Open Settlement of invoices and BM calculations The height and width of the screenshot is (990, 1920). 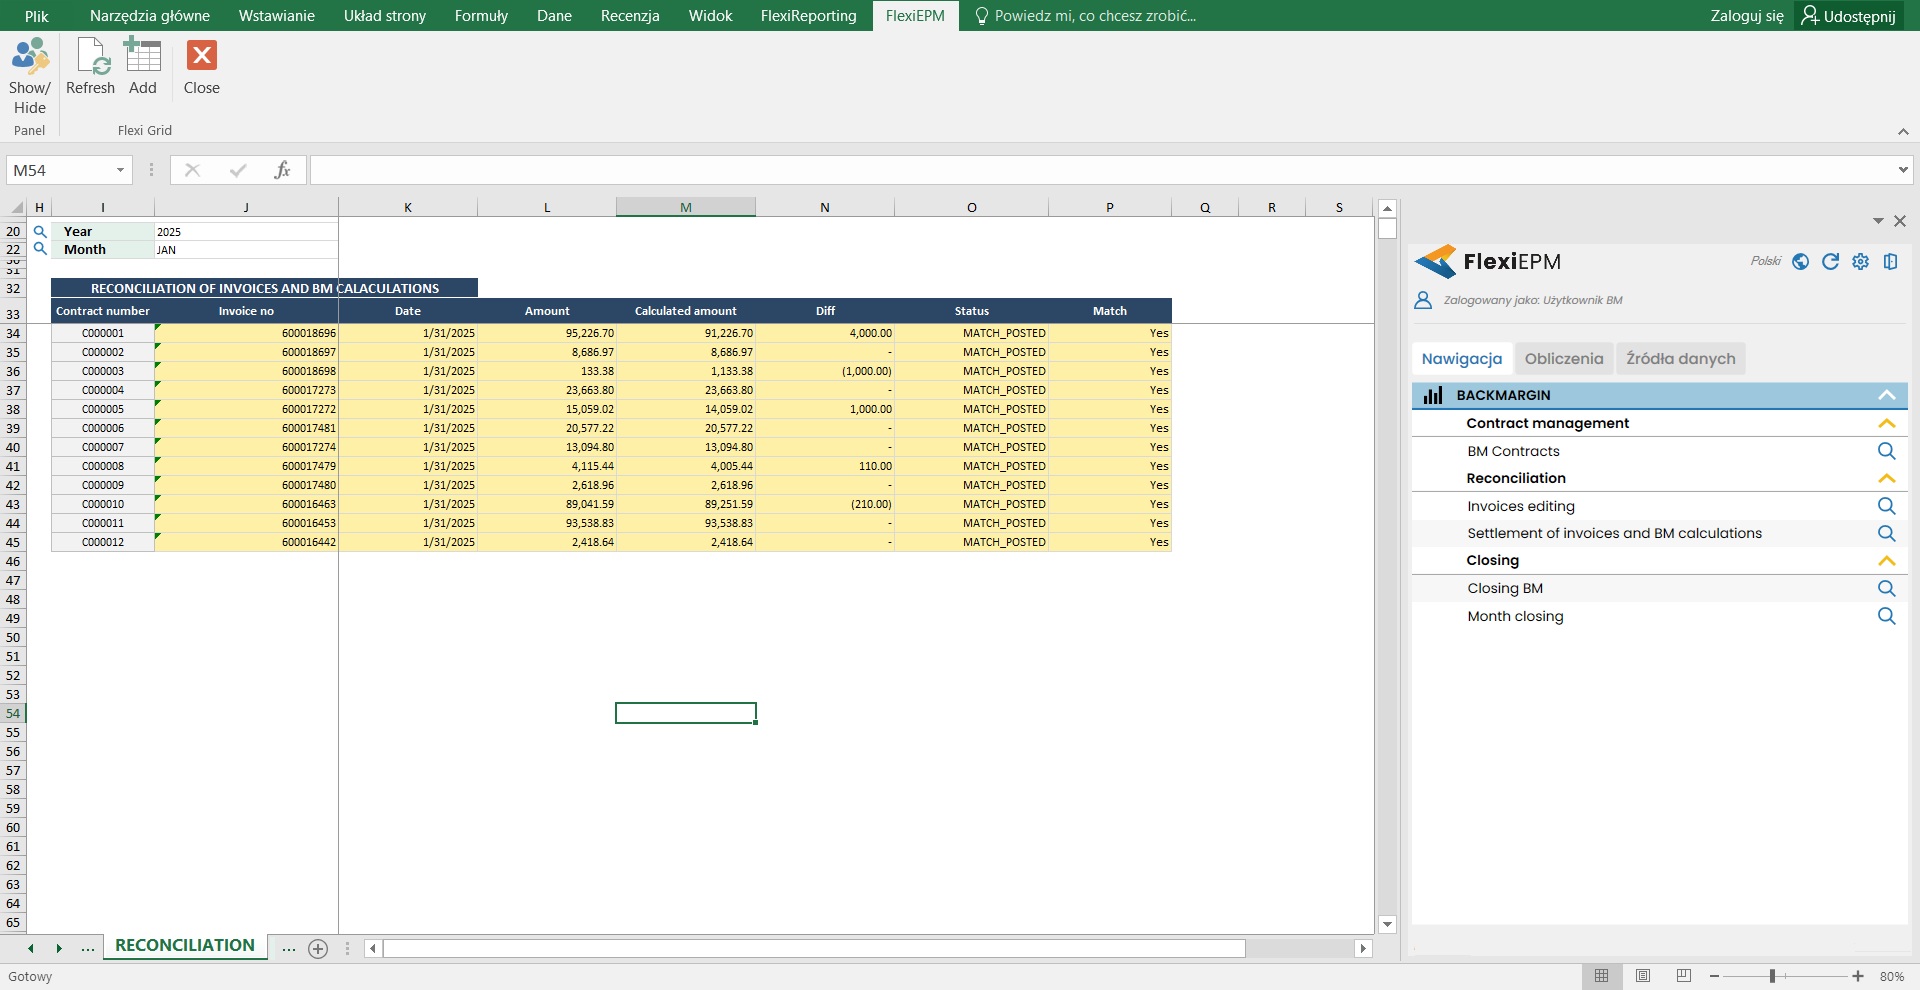[1614, 533]
